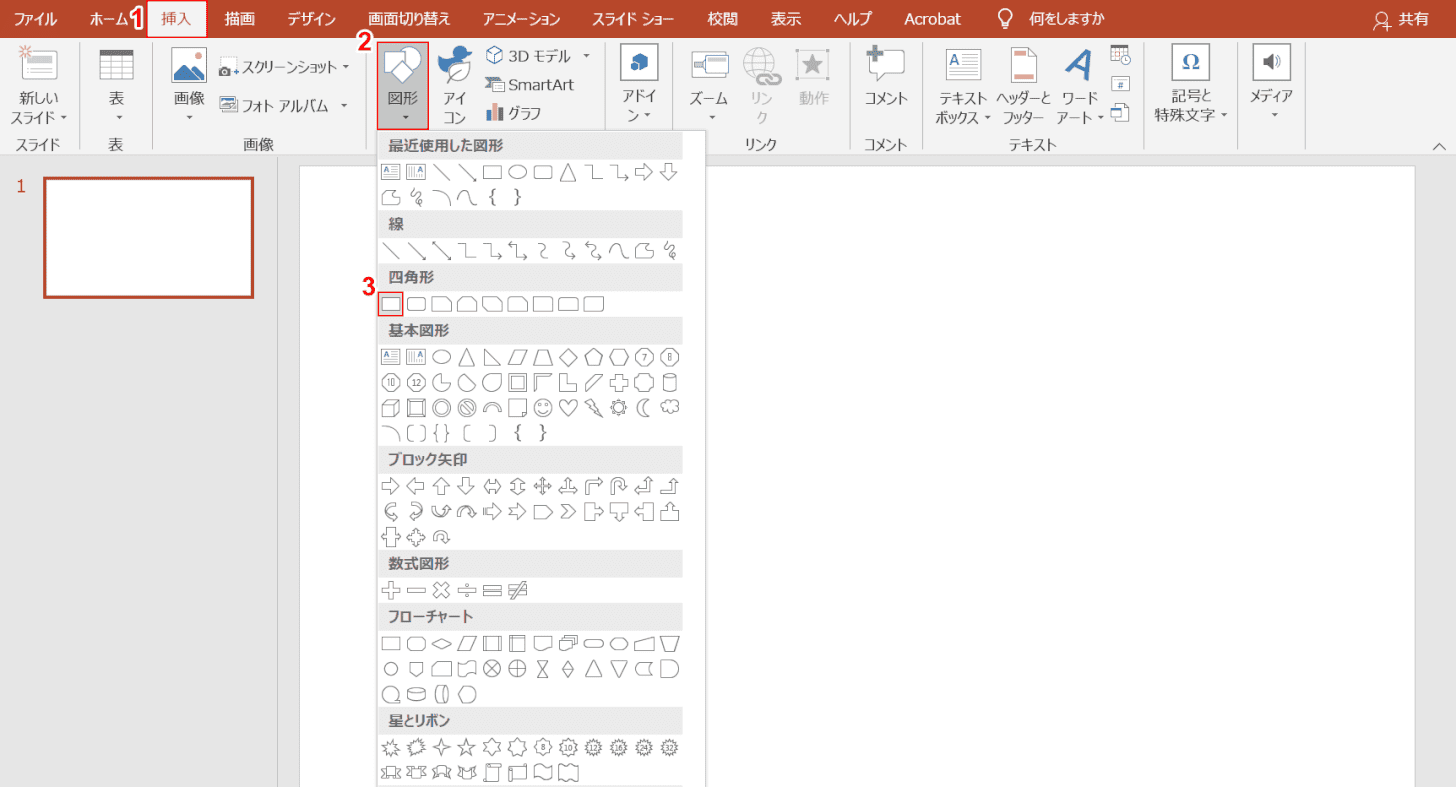Viewport: 1456px width, 787px height.
Task: Click the 共有 share button
Action: (1401, 19)
